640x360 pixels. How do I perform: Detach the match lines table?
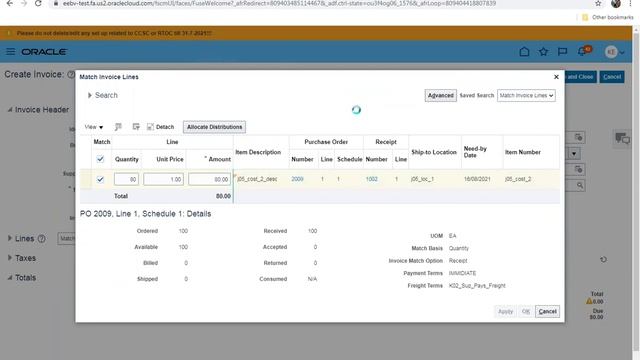[160, 127]
